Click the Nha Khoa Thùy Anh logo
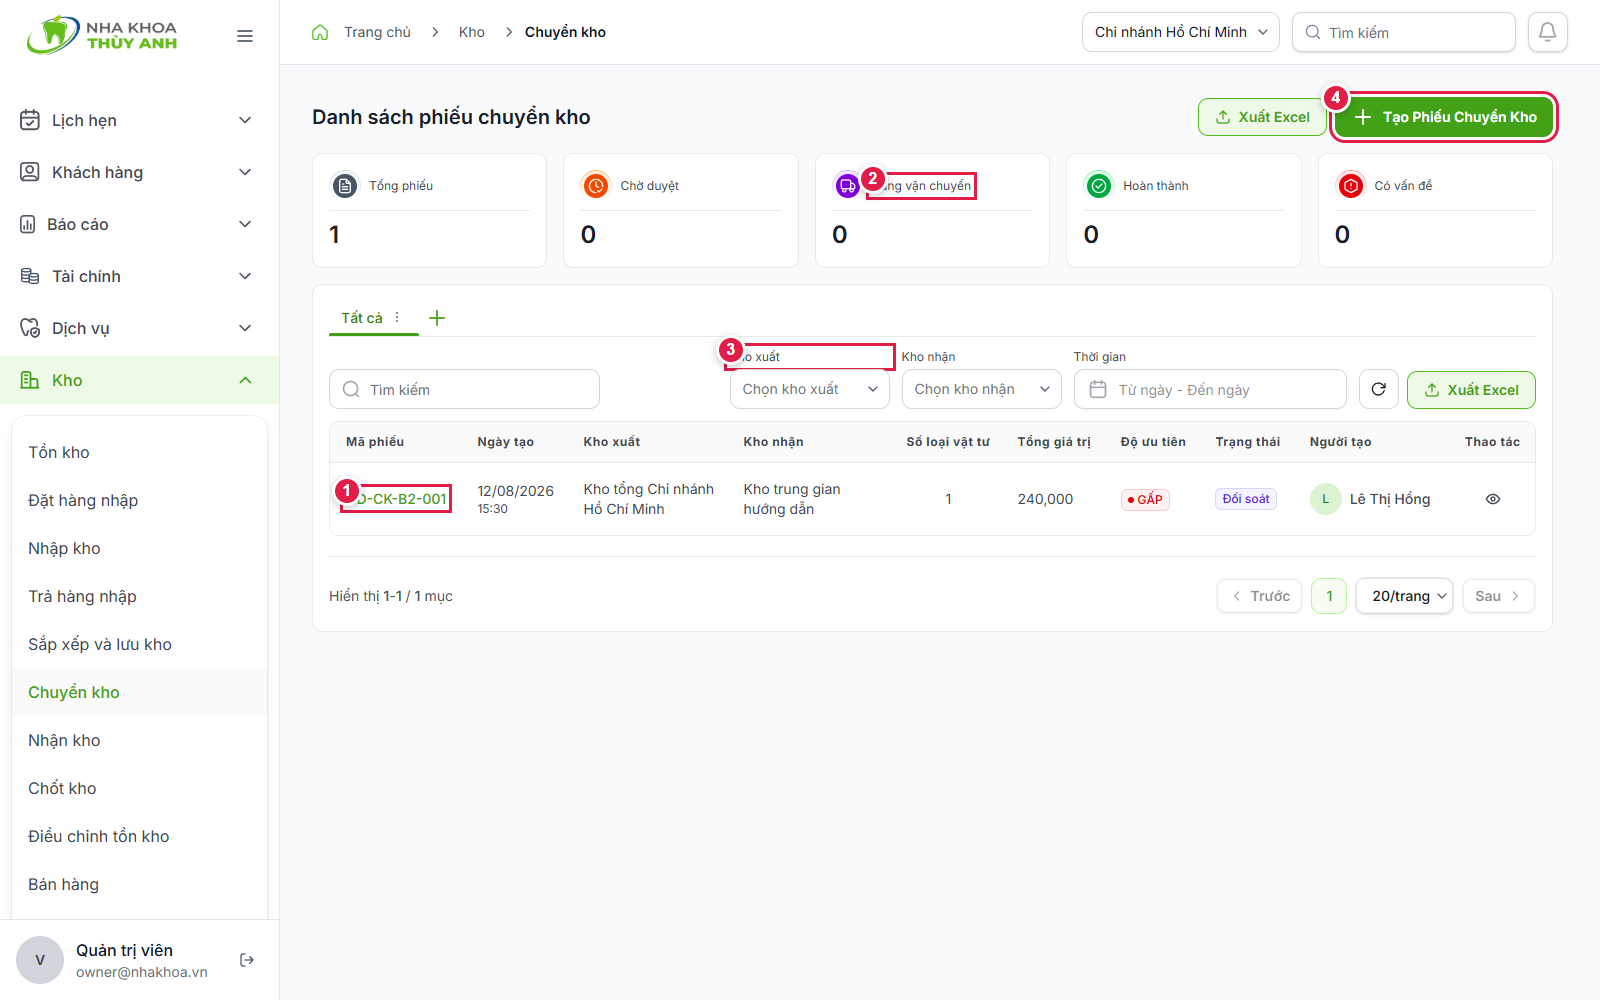This screenshot has height=1000, width=1600. (102, 35)
